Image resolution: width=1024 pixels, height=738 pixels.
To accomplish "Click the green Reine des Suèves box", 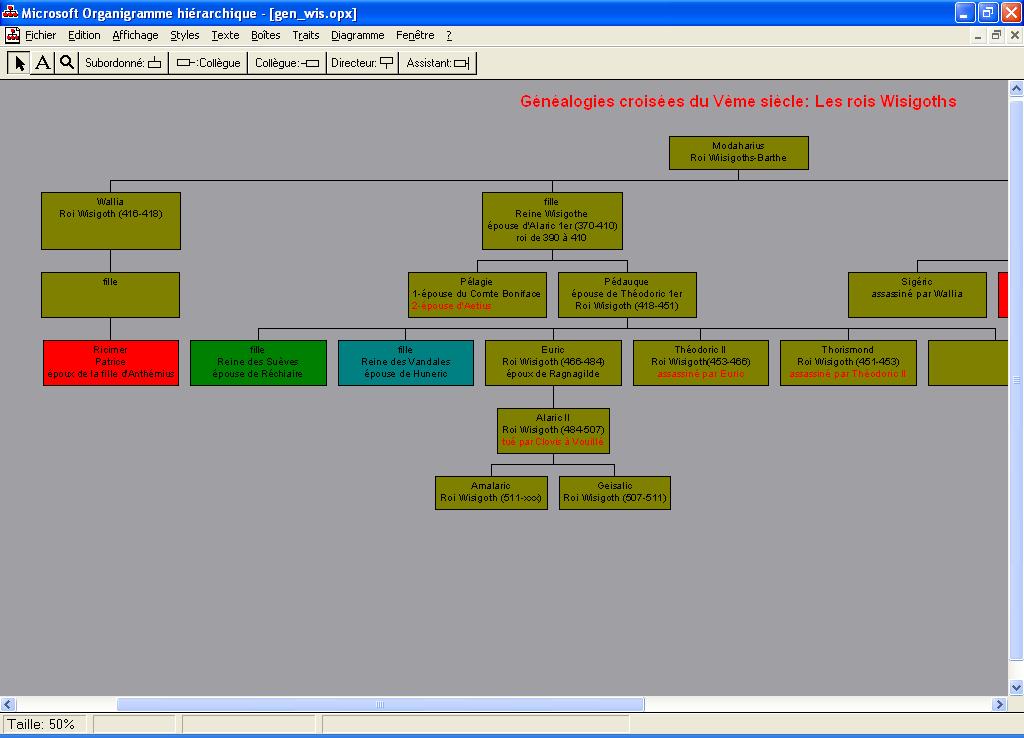I will [x=258, y=362].
